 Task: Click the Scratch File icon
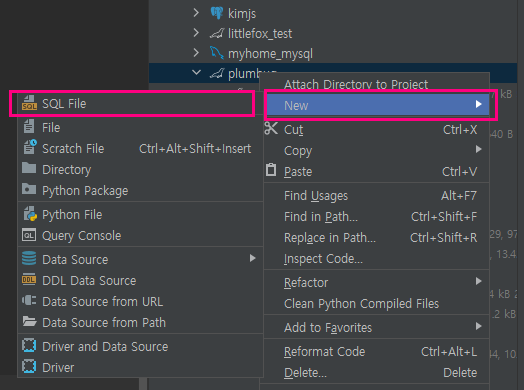pyautogui.click(x=30, y=147)
